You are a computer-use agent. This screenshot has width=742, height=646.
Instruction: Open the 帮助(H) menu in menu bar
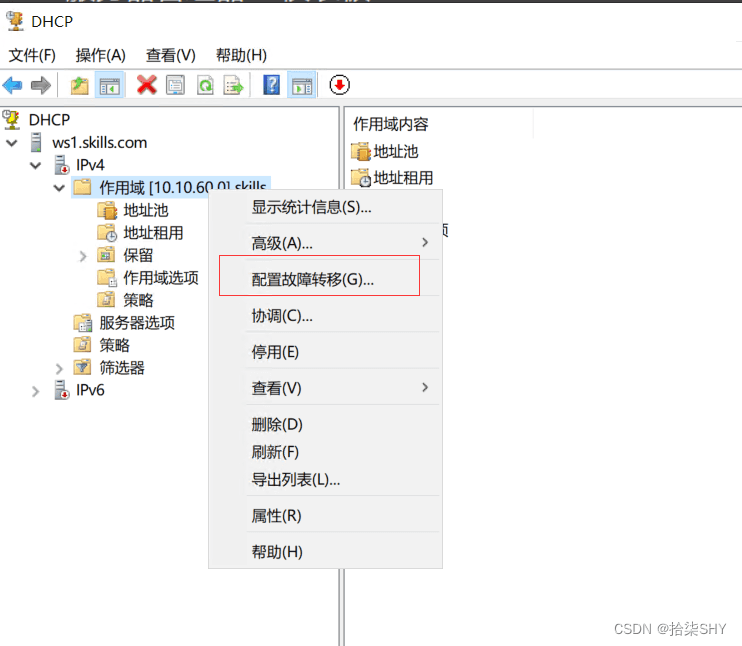point(241,55)
